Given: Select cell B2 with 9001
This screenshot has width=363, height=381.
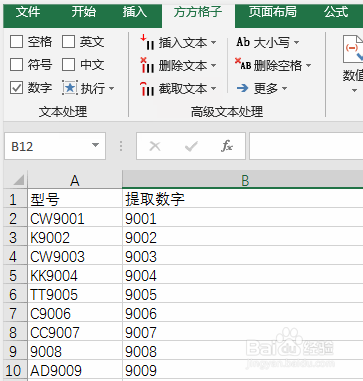Looking at the screenshot, I should 243,218.
